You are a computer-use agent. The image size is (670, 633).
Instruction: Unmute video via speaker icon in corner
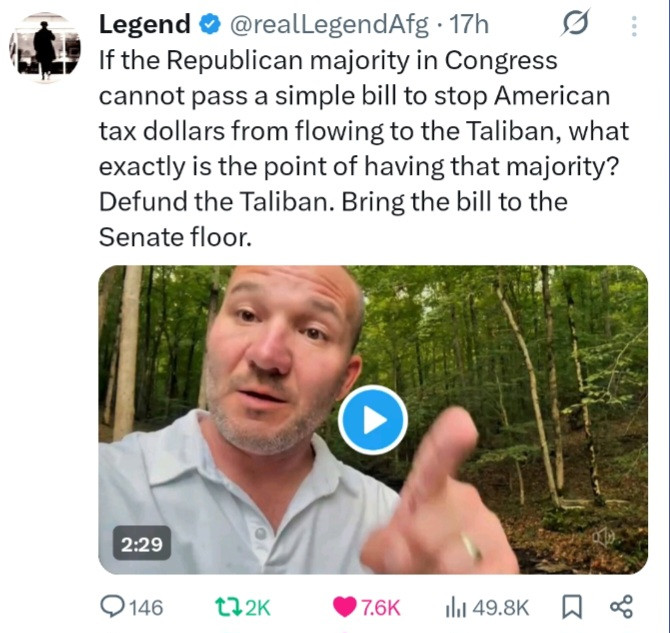click(x=604, y=537)
